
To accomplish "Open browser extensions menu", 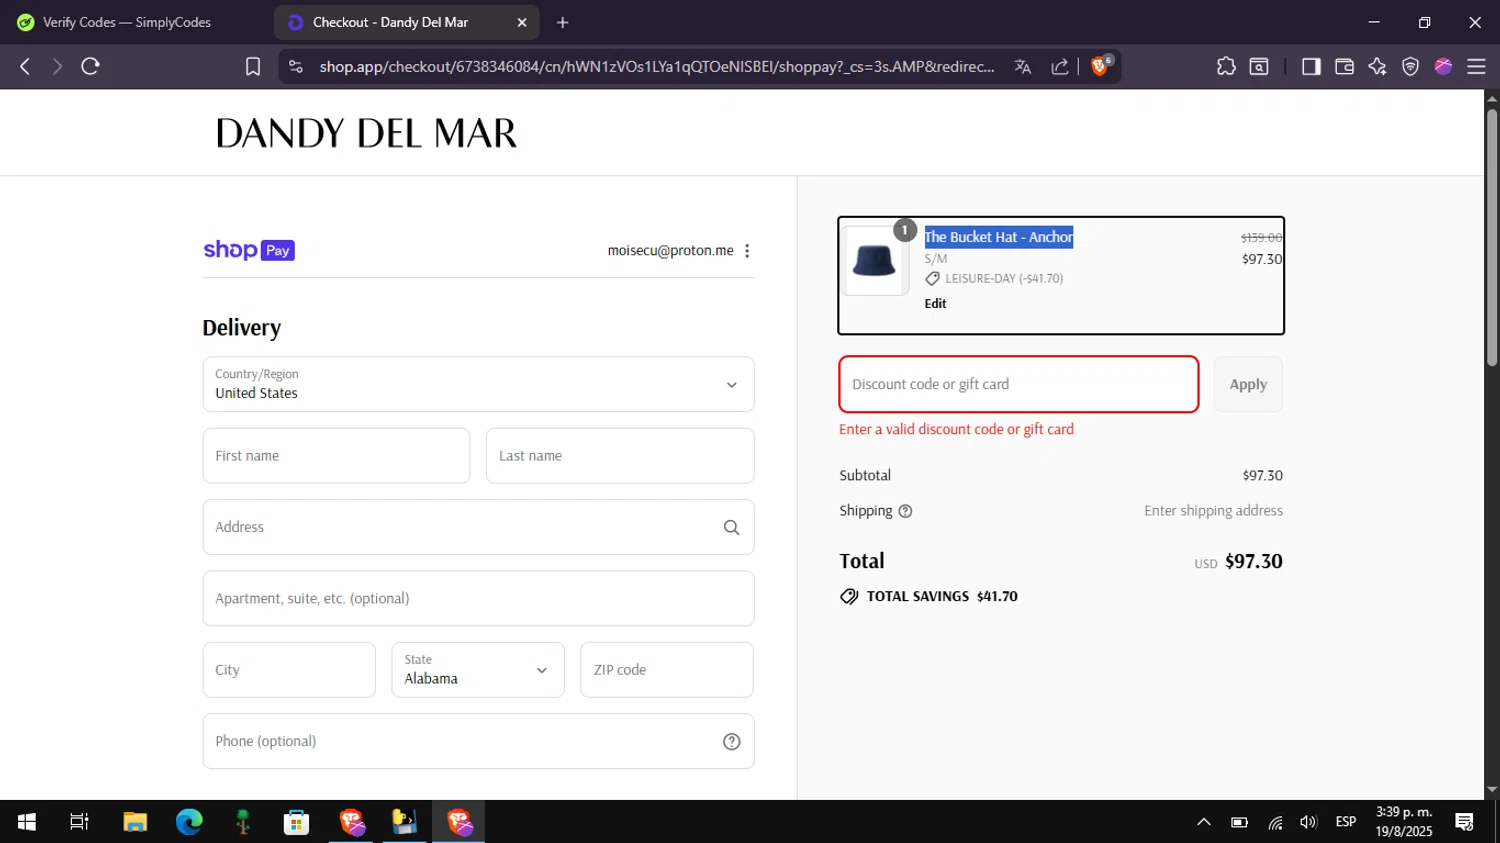I will coord(1226,66).
